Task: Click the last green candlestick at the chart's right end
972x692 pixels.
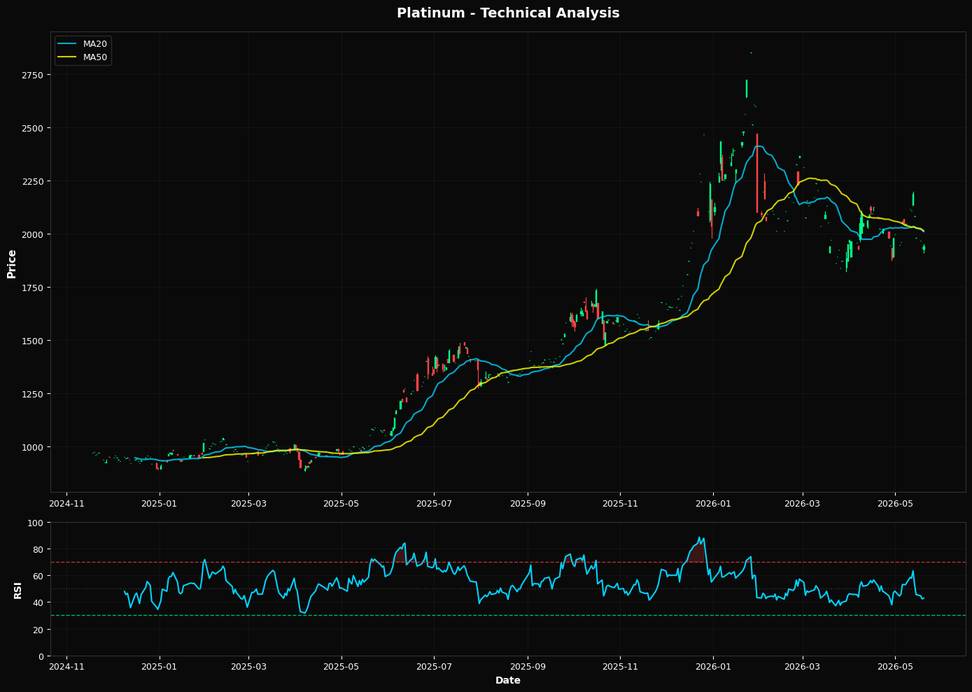Action: pyautogui.click(x=924, y=248)
